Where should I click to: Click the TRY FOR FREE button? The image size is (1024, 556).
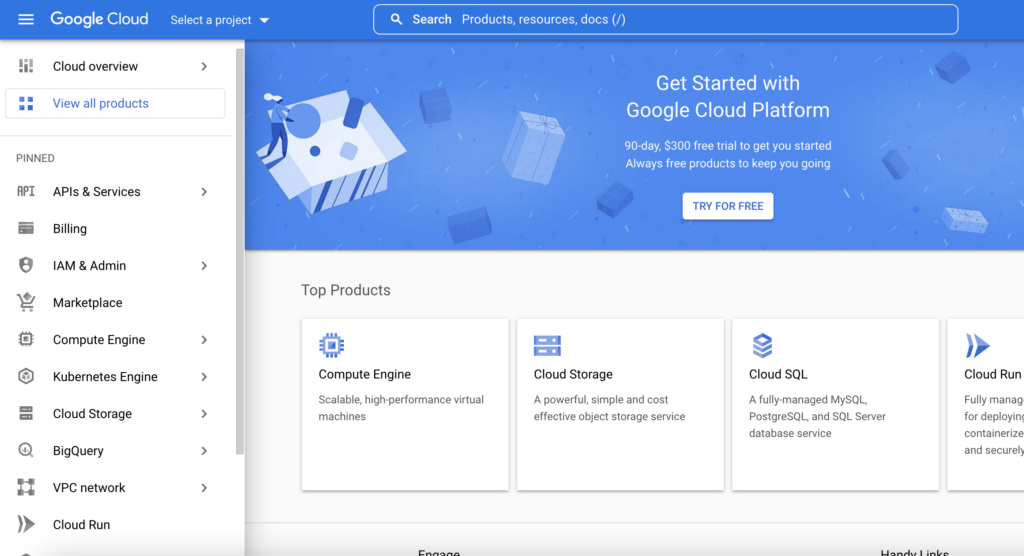728,206
